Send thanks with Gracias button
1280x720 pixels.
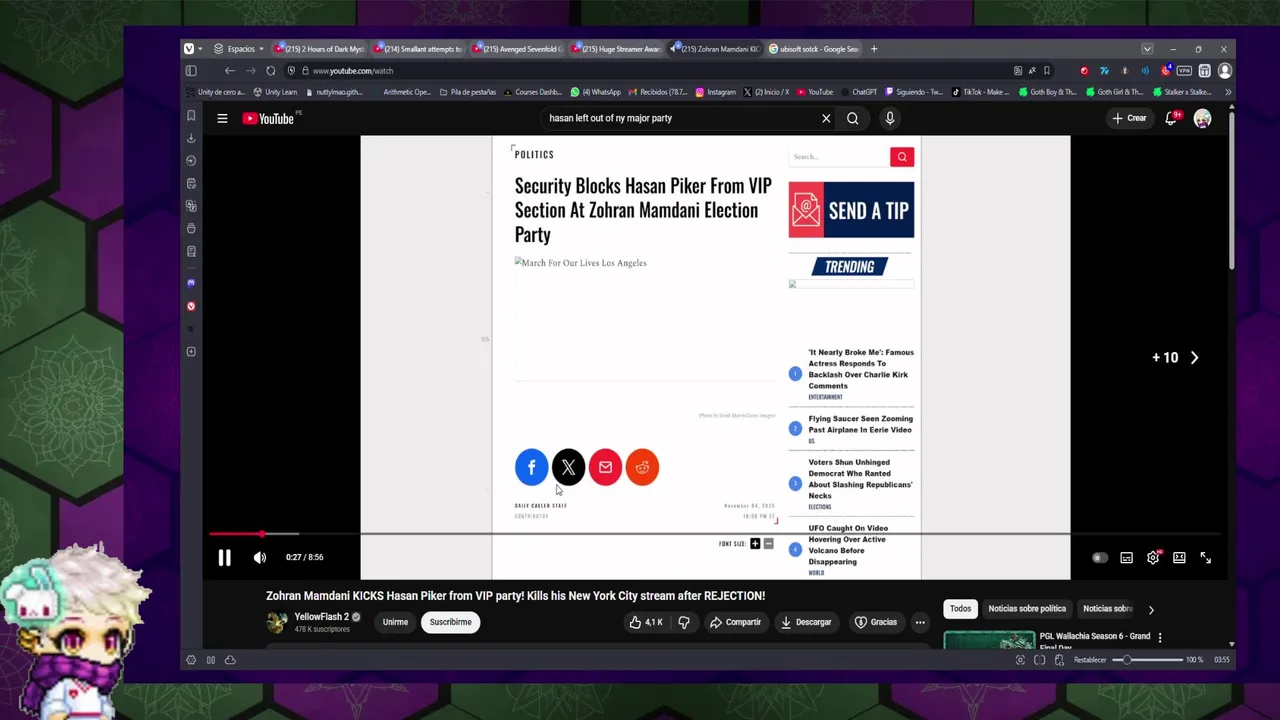(x=876, y=622)
